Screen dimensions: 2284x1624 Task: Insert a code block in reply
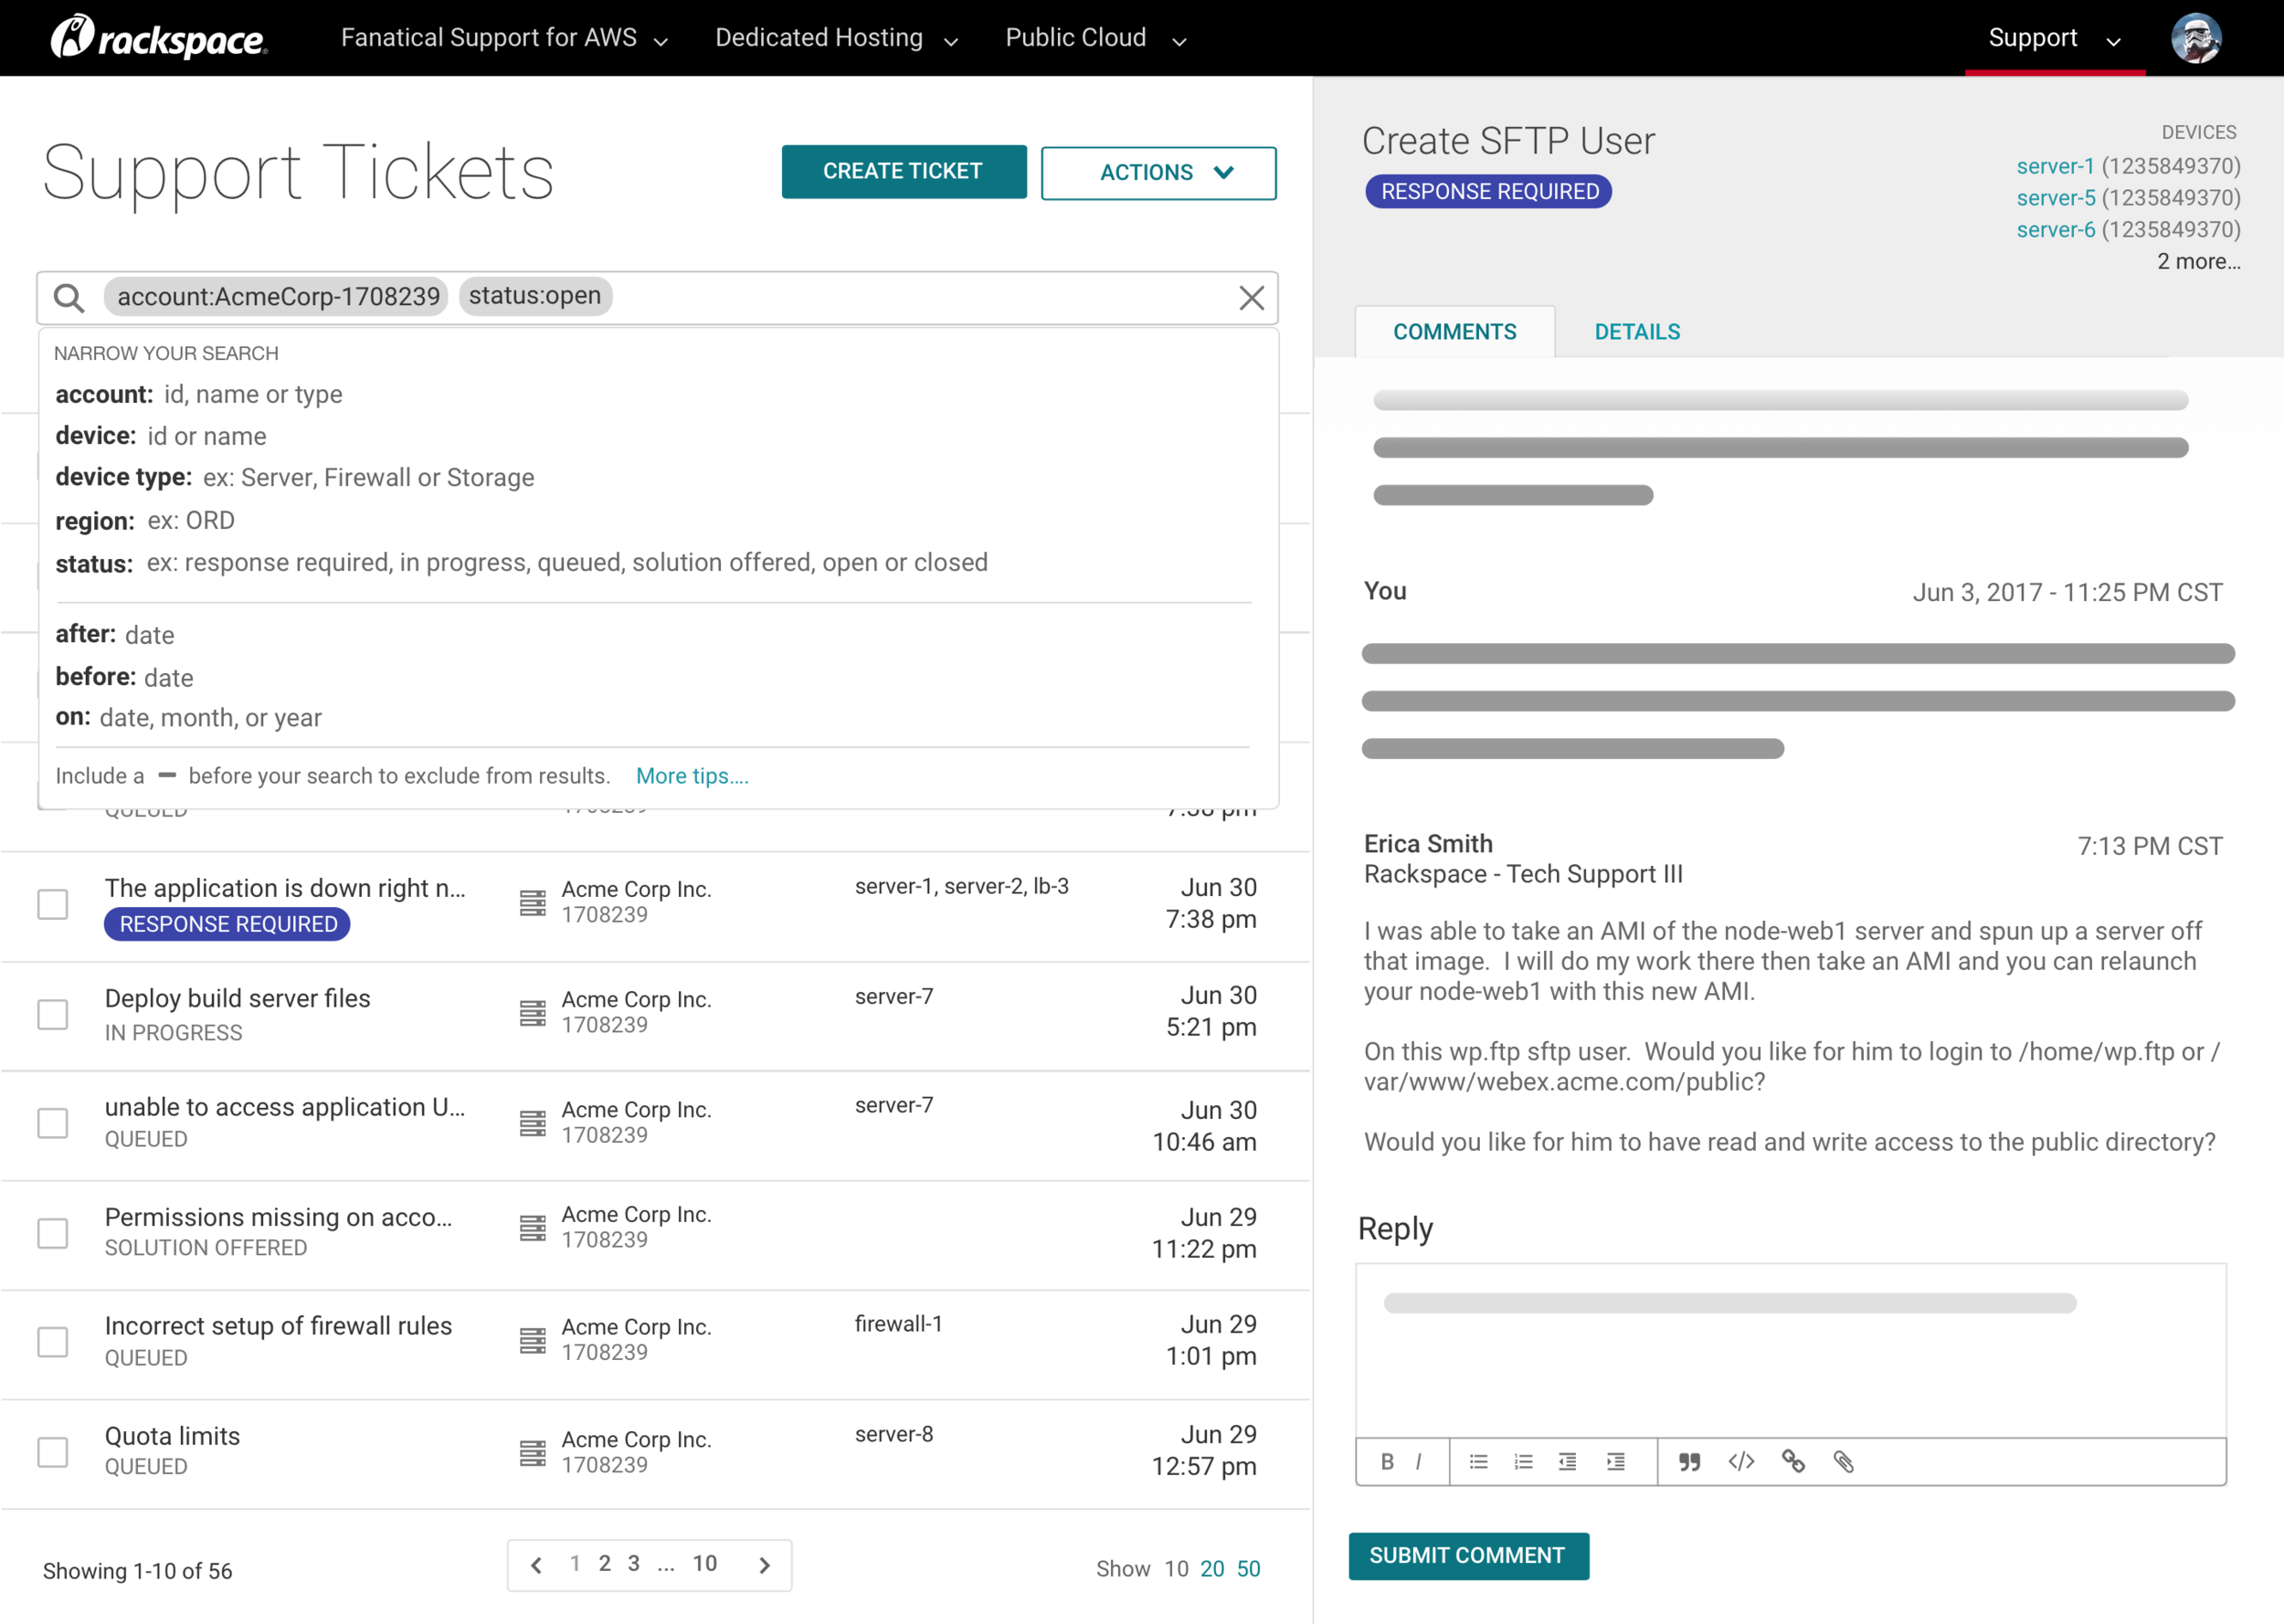[x=1741, y=1462]
